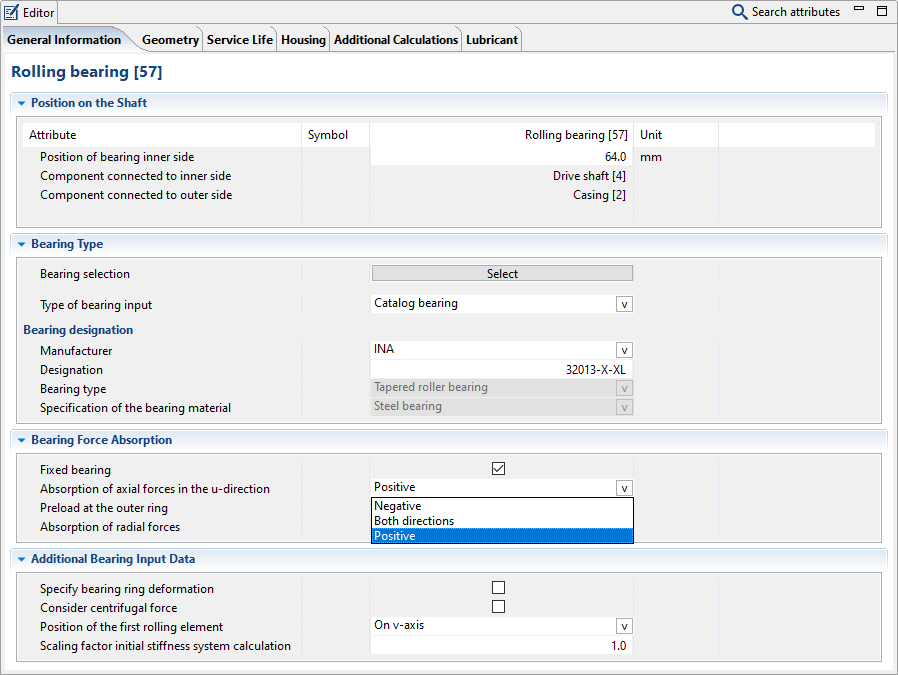This screenshot has width=898, height=675.
Task: Open the Manufacturer dropdown
Action: pyautogui.click(x=624, y=351)
